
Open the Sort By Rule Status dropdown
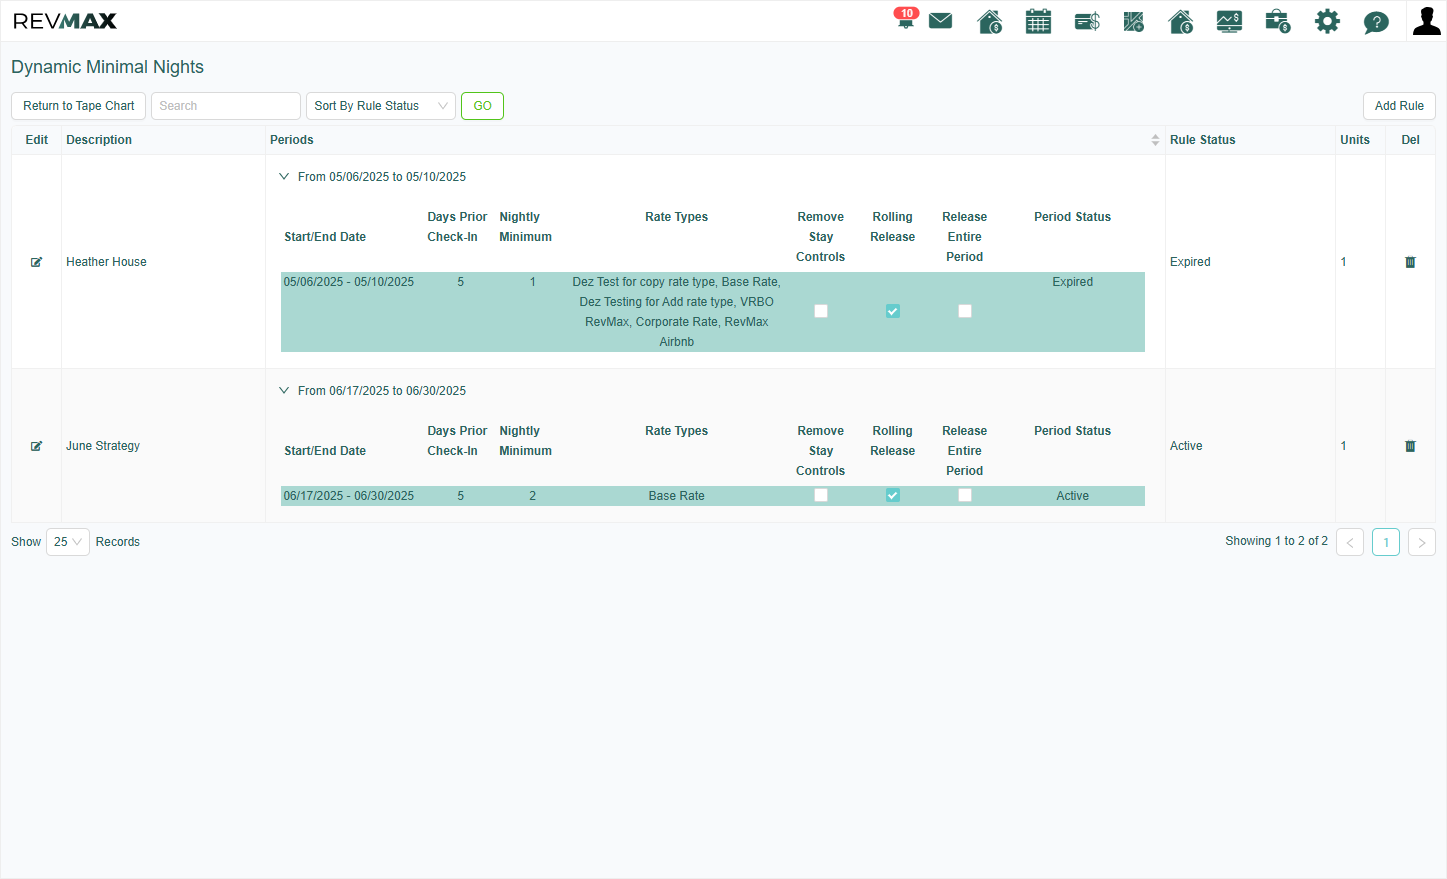click(381, 106)
